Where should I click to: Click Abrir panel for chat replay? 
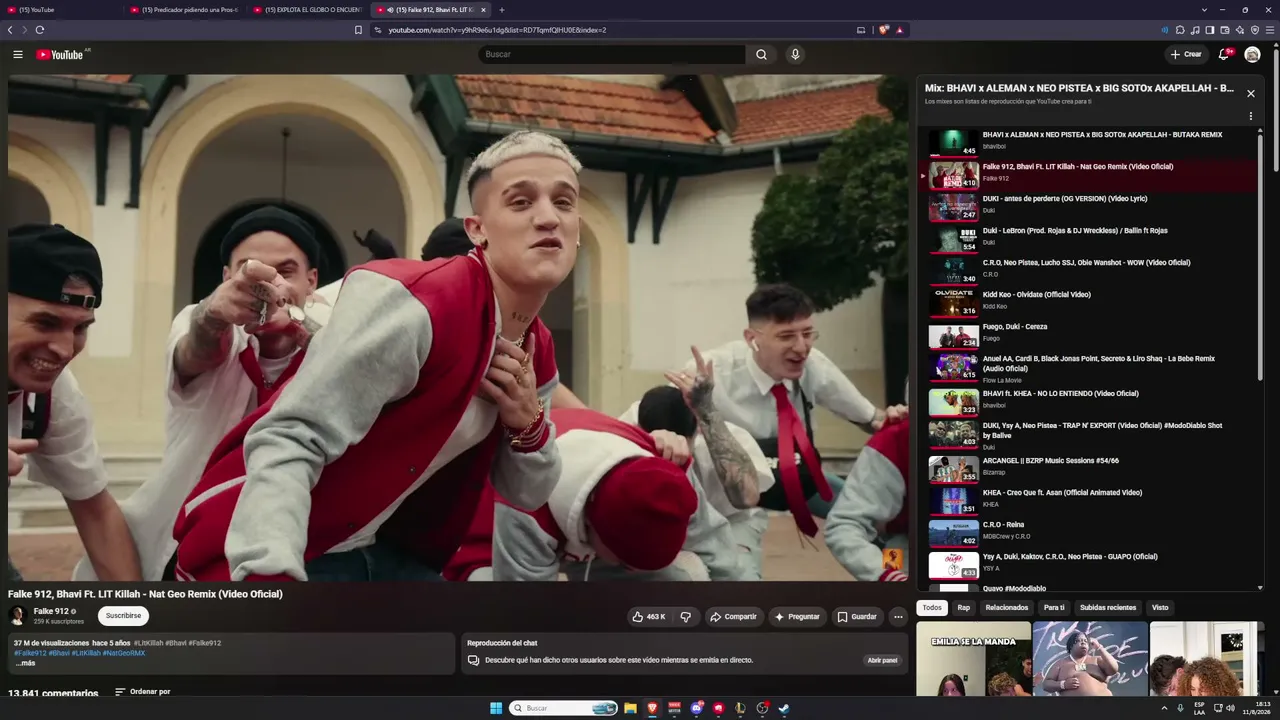click(x=882, y=660)
